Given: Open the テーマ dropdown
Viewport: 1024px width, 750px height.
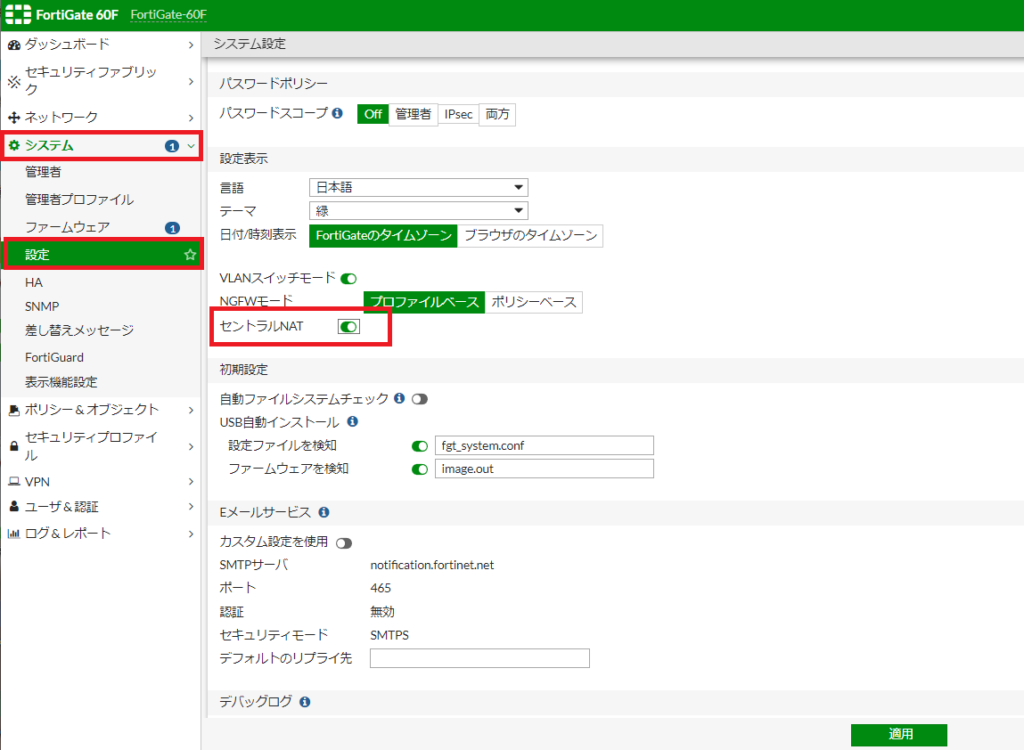Looking at the screenshot, I should point(418,210).
